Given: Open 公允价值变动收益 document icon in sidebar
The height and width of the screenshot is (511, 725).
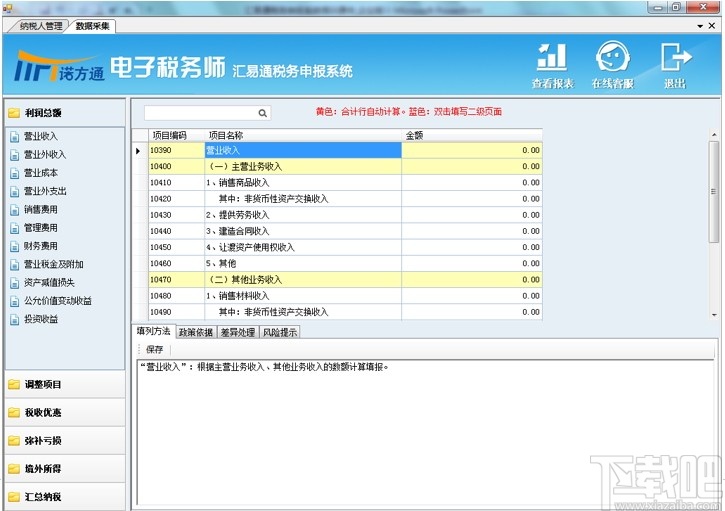Looking at the screenshot, I should click(15, 301).
